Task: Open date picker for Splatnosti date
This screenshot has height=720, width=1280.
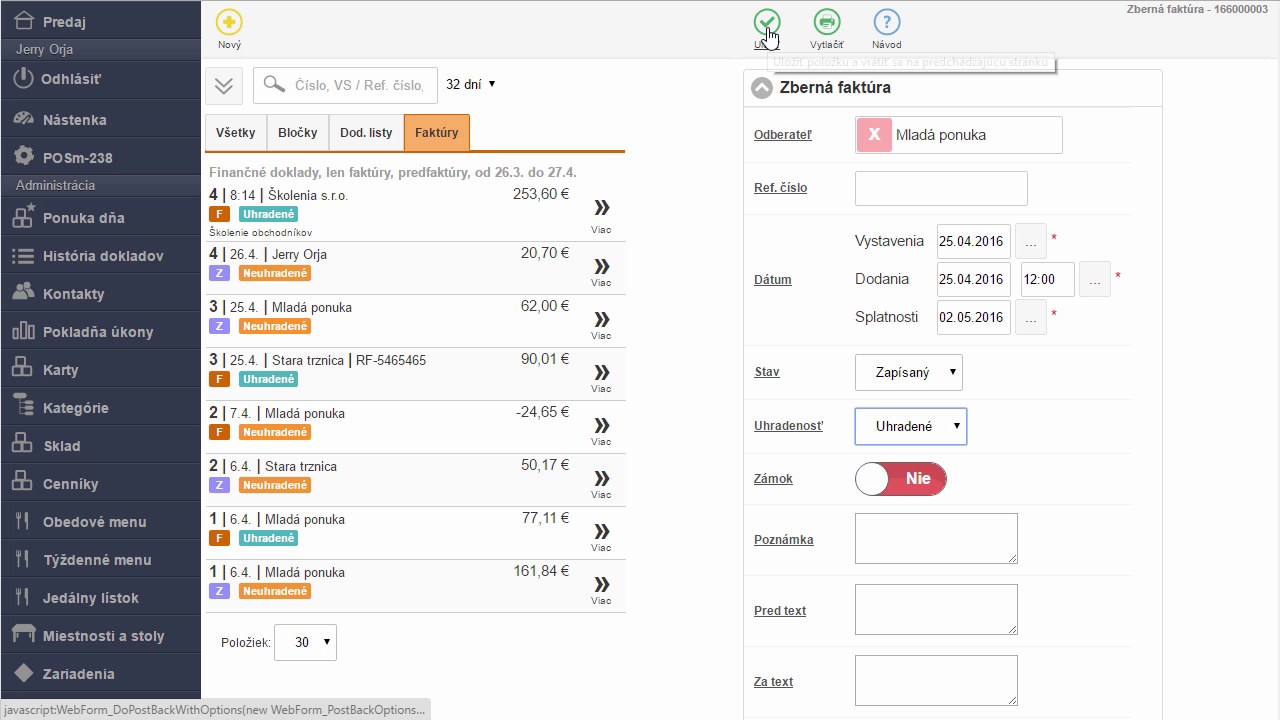Action: coord(1031,317)
